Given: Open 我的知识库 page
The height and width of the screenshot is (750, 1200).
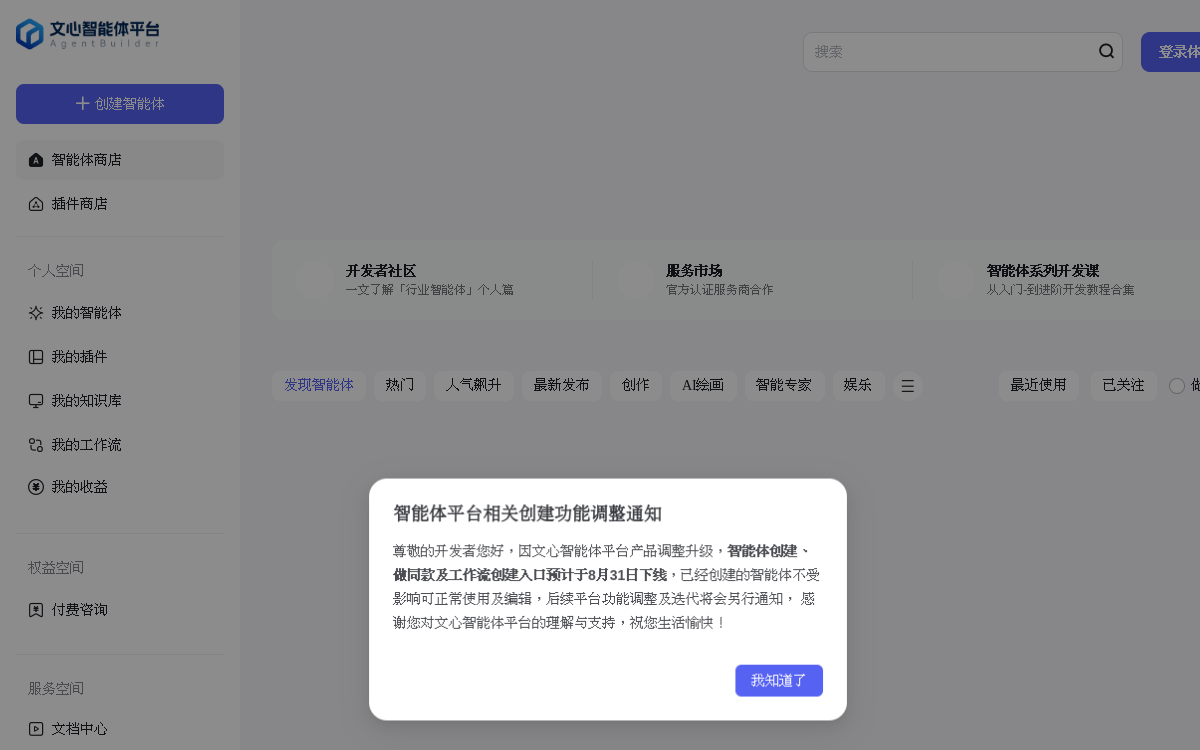Looking at the screenshot, I should [x=120, y=401].
